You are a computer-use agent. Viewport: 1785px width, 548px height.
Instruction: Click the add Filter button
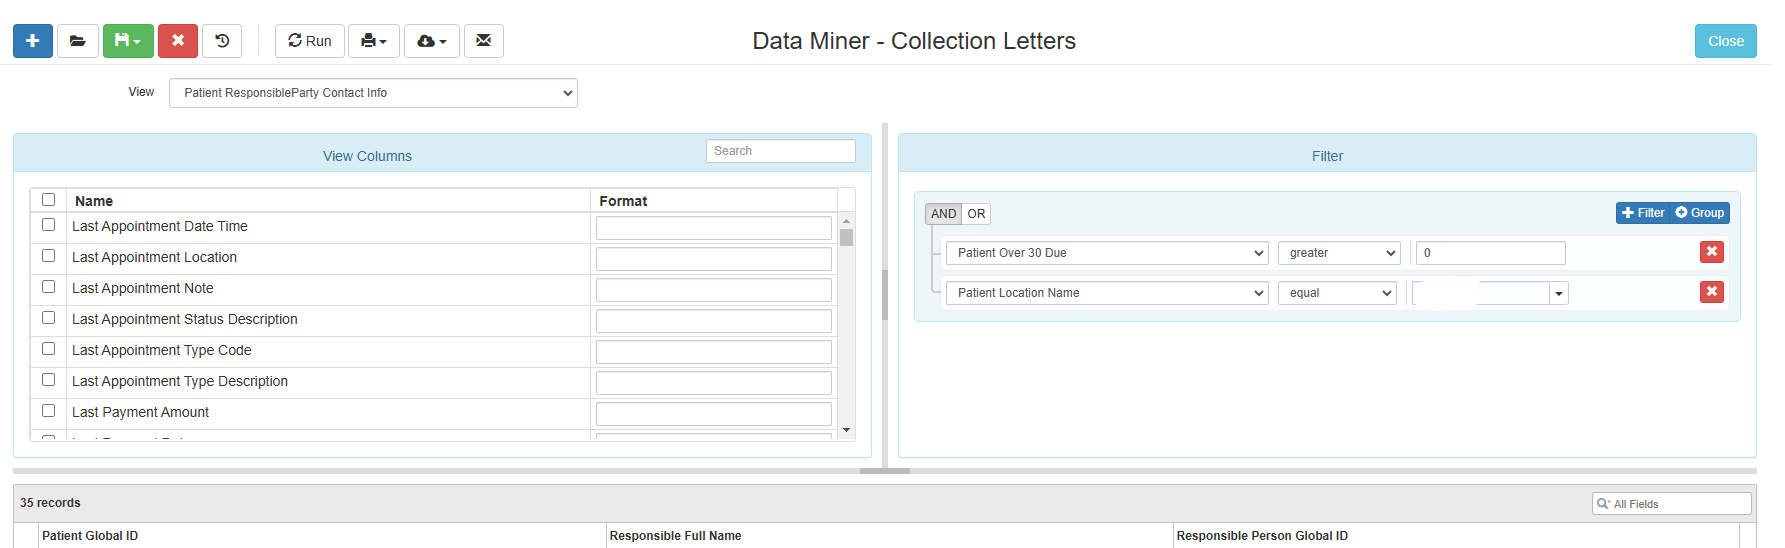1643,213
